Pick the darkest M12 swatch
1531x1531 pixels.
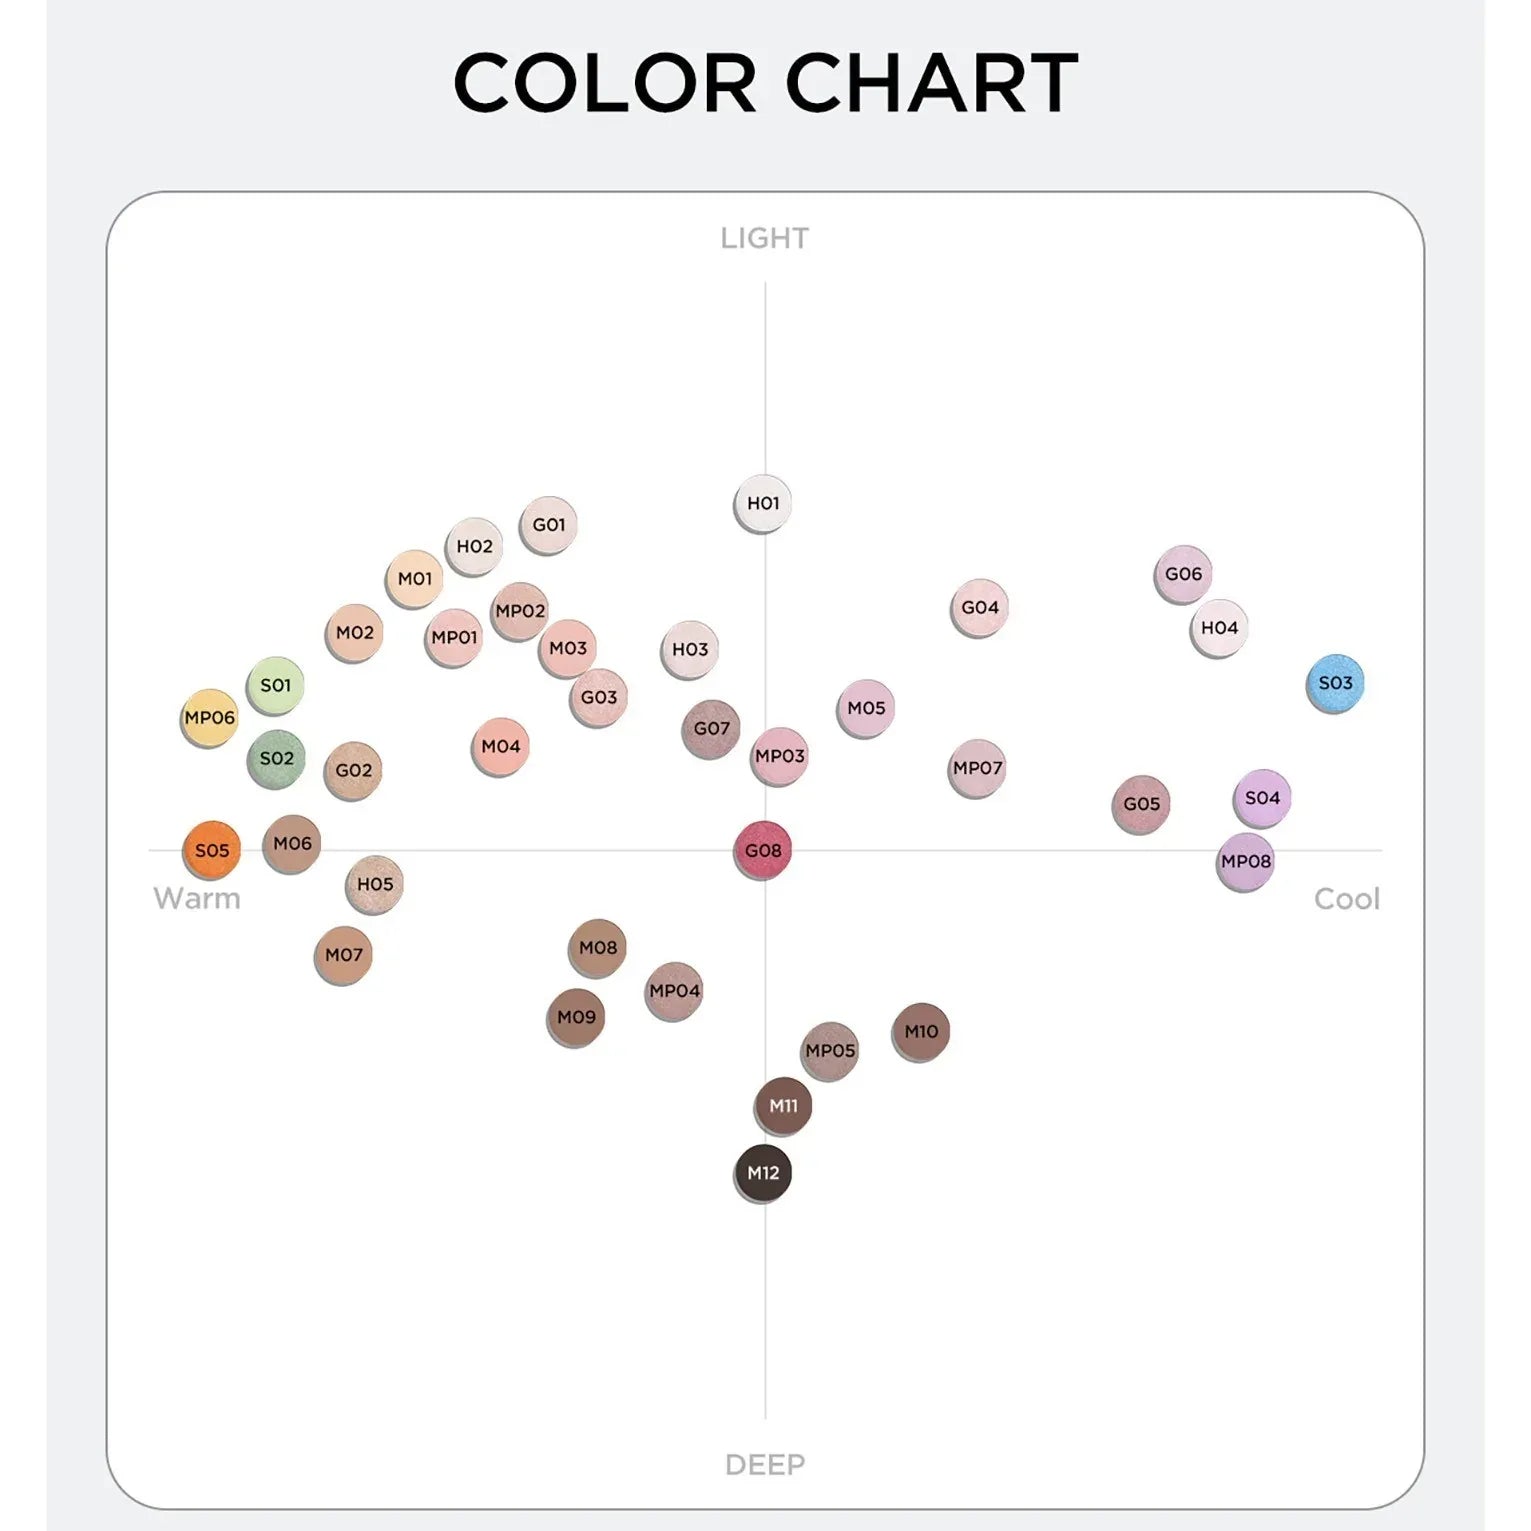[x=763, y=1173]
